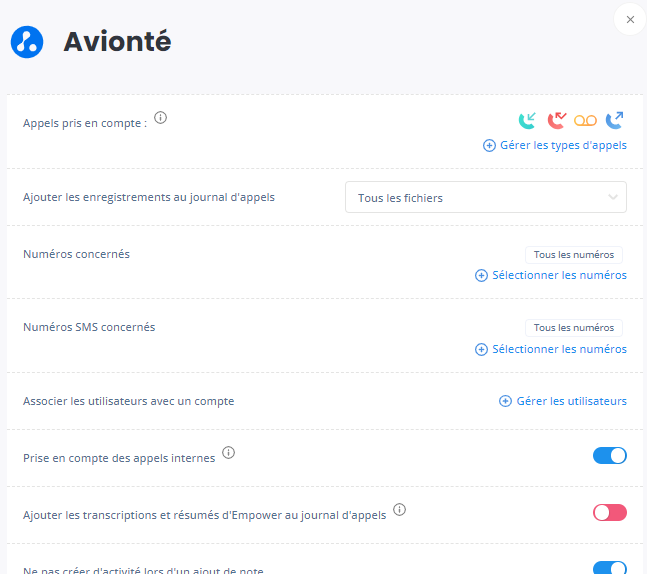Click Tous les numéros tag under Numéros concernés
647x574 pixels.
(574, 255)
